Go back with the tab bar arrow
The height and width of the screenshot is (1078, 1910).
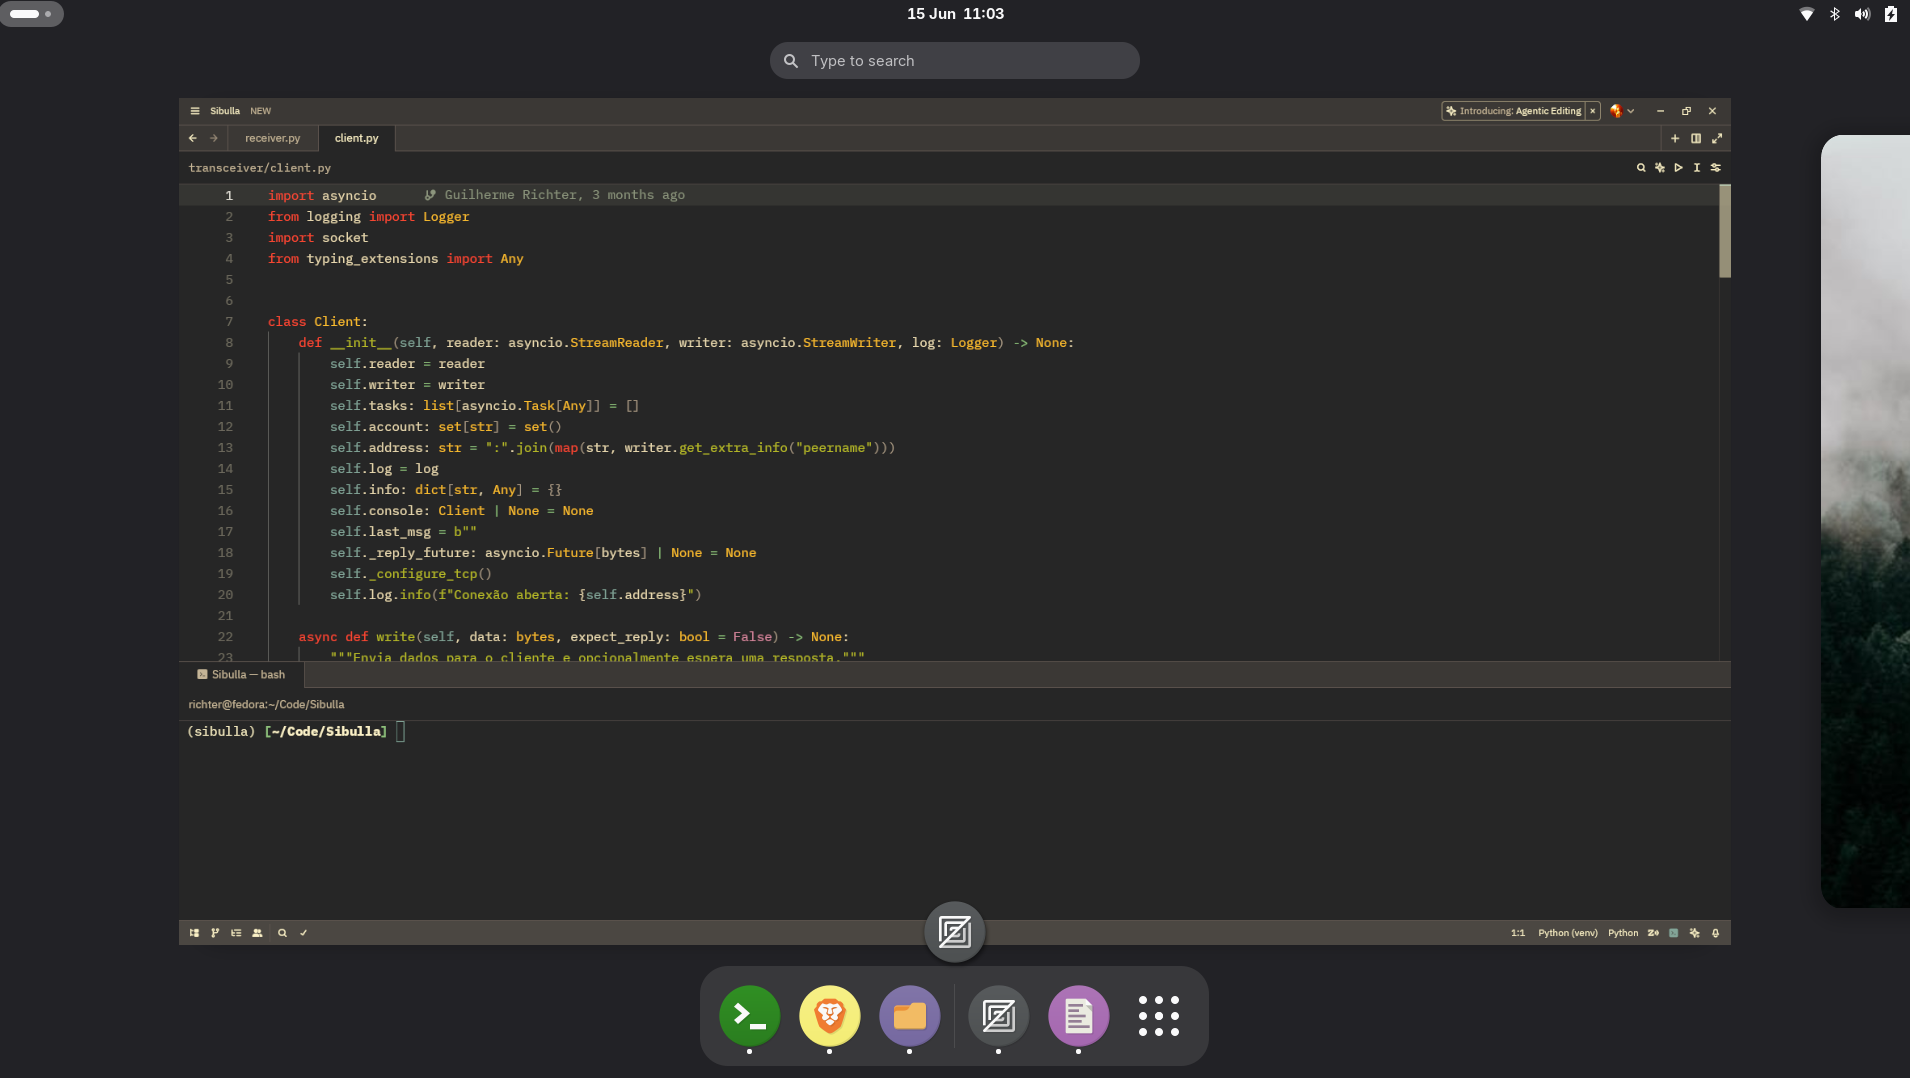pos(193,138)
